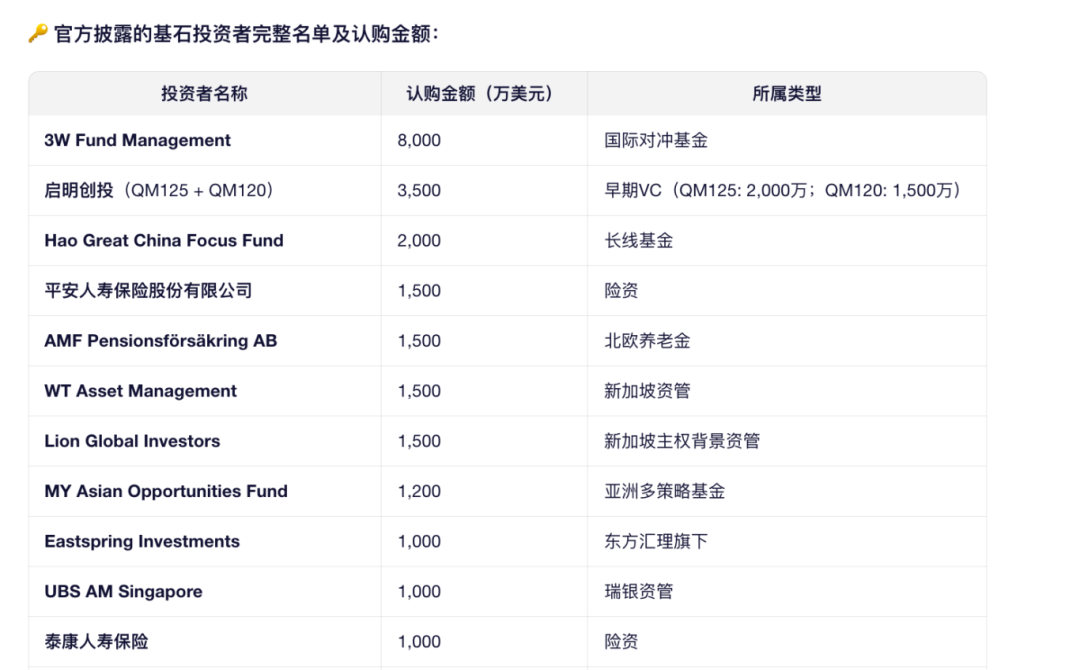The image size is (1080, 670).
Task: Click the 所属类型 column header
Action: pos(786,93)
